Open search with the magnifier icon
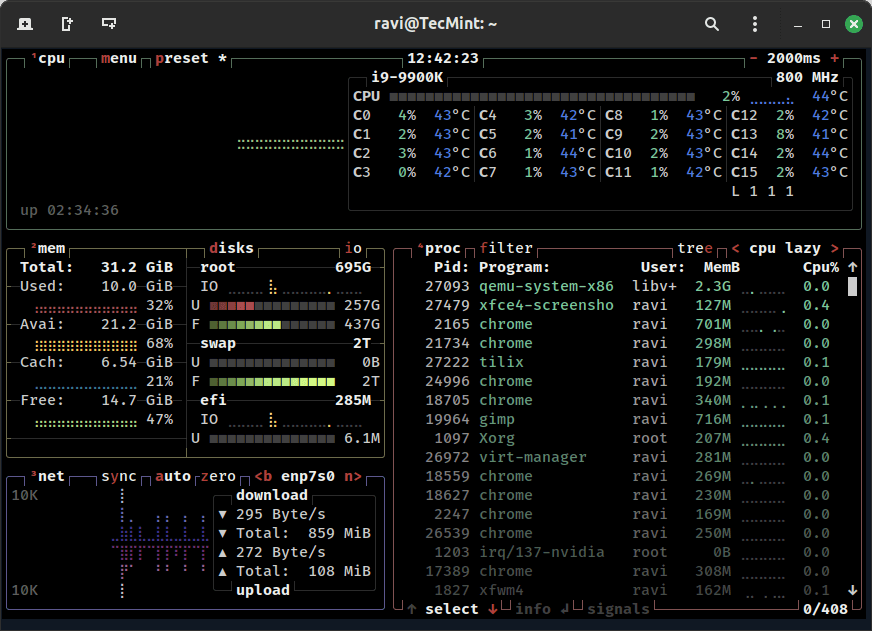Viewport: 872px width, 631px height. point(711,23)
